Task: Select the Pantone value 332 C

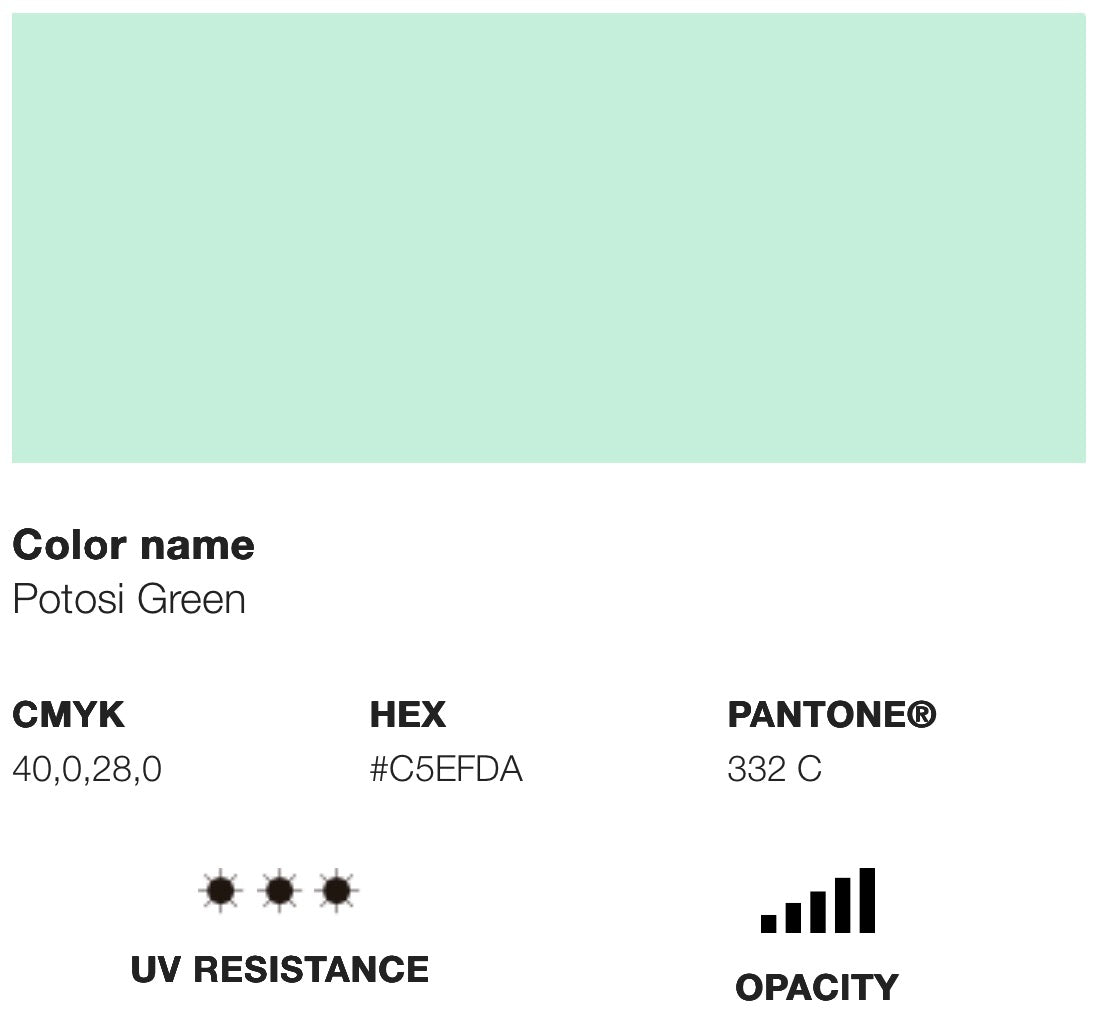Action: tap(774, 769)
